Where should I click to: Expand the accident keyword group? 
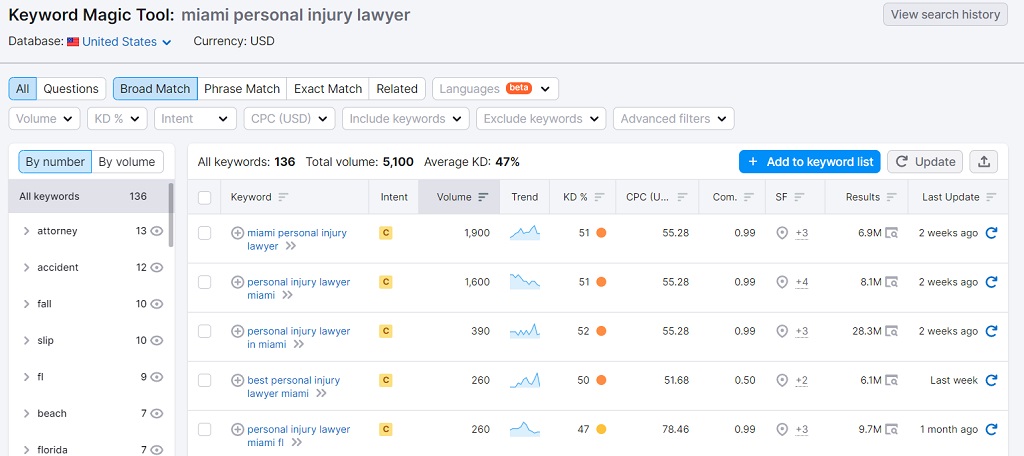tap(26, 268)
